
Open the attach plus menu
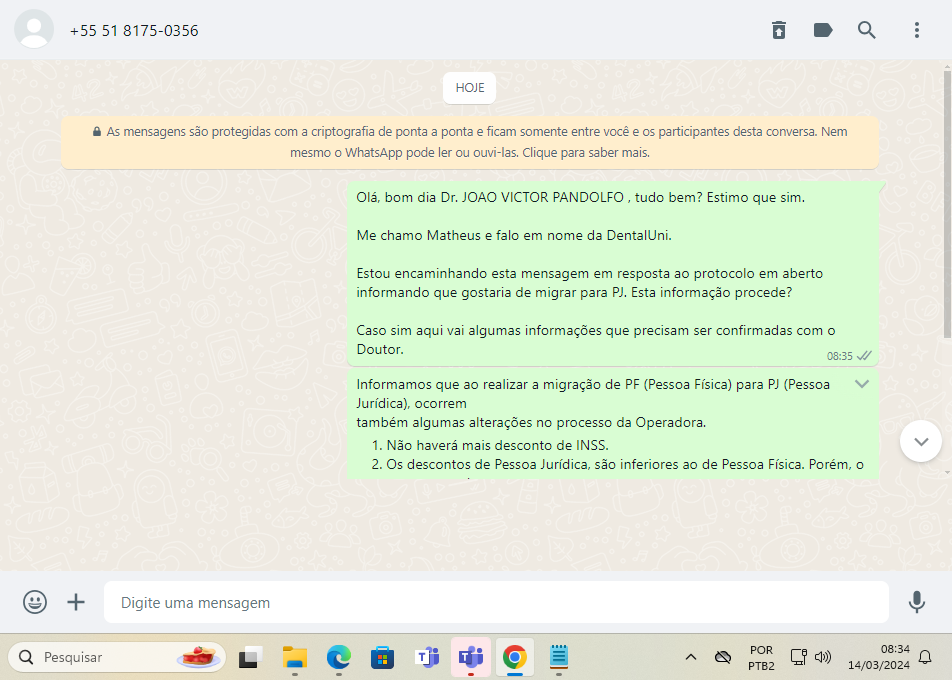click(x=76, y=602)
